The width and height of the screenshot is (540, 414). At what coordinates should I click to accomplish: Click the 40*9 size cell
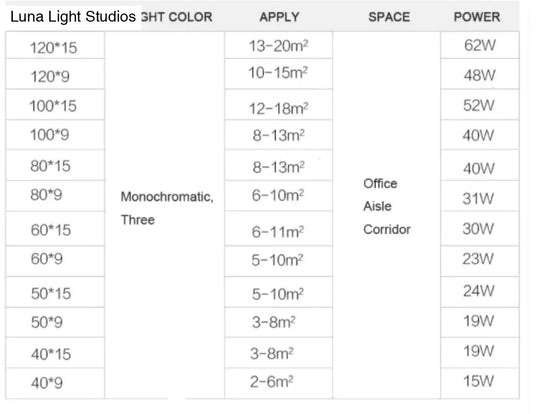point(55,383)
